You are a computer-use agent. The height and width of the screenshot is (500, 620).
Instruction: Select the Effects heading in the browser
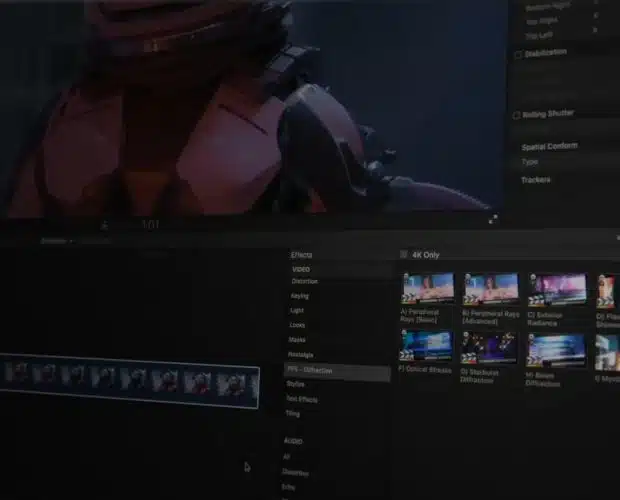pyautogui.click(x=301, y=255)
